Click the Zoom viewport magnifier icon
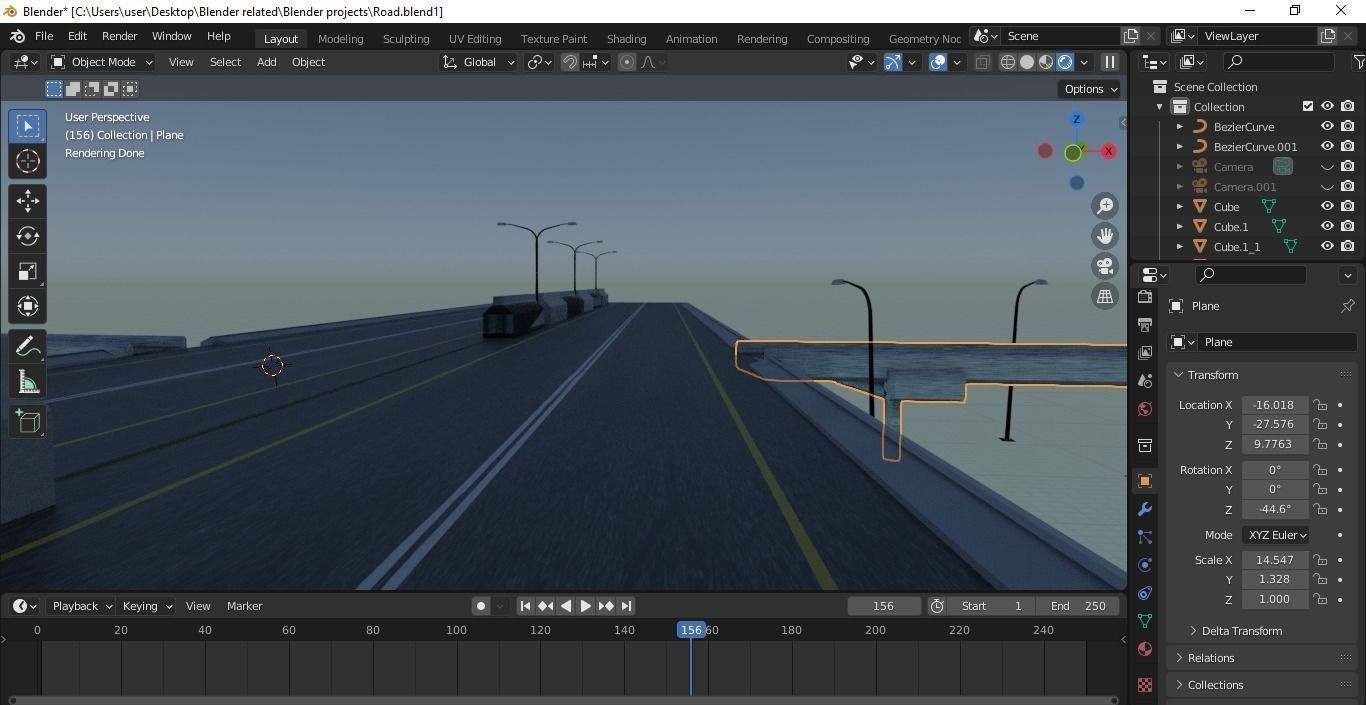This screenshot has height=705, width=1366. (1105, 206)
